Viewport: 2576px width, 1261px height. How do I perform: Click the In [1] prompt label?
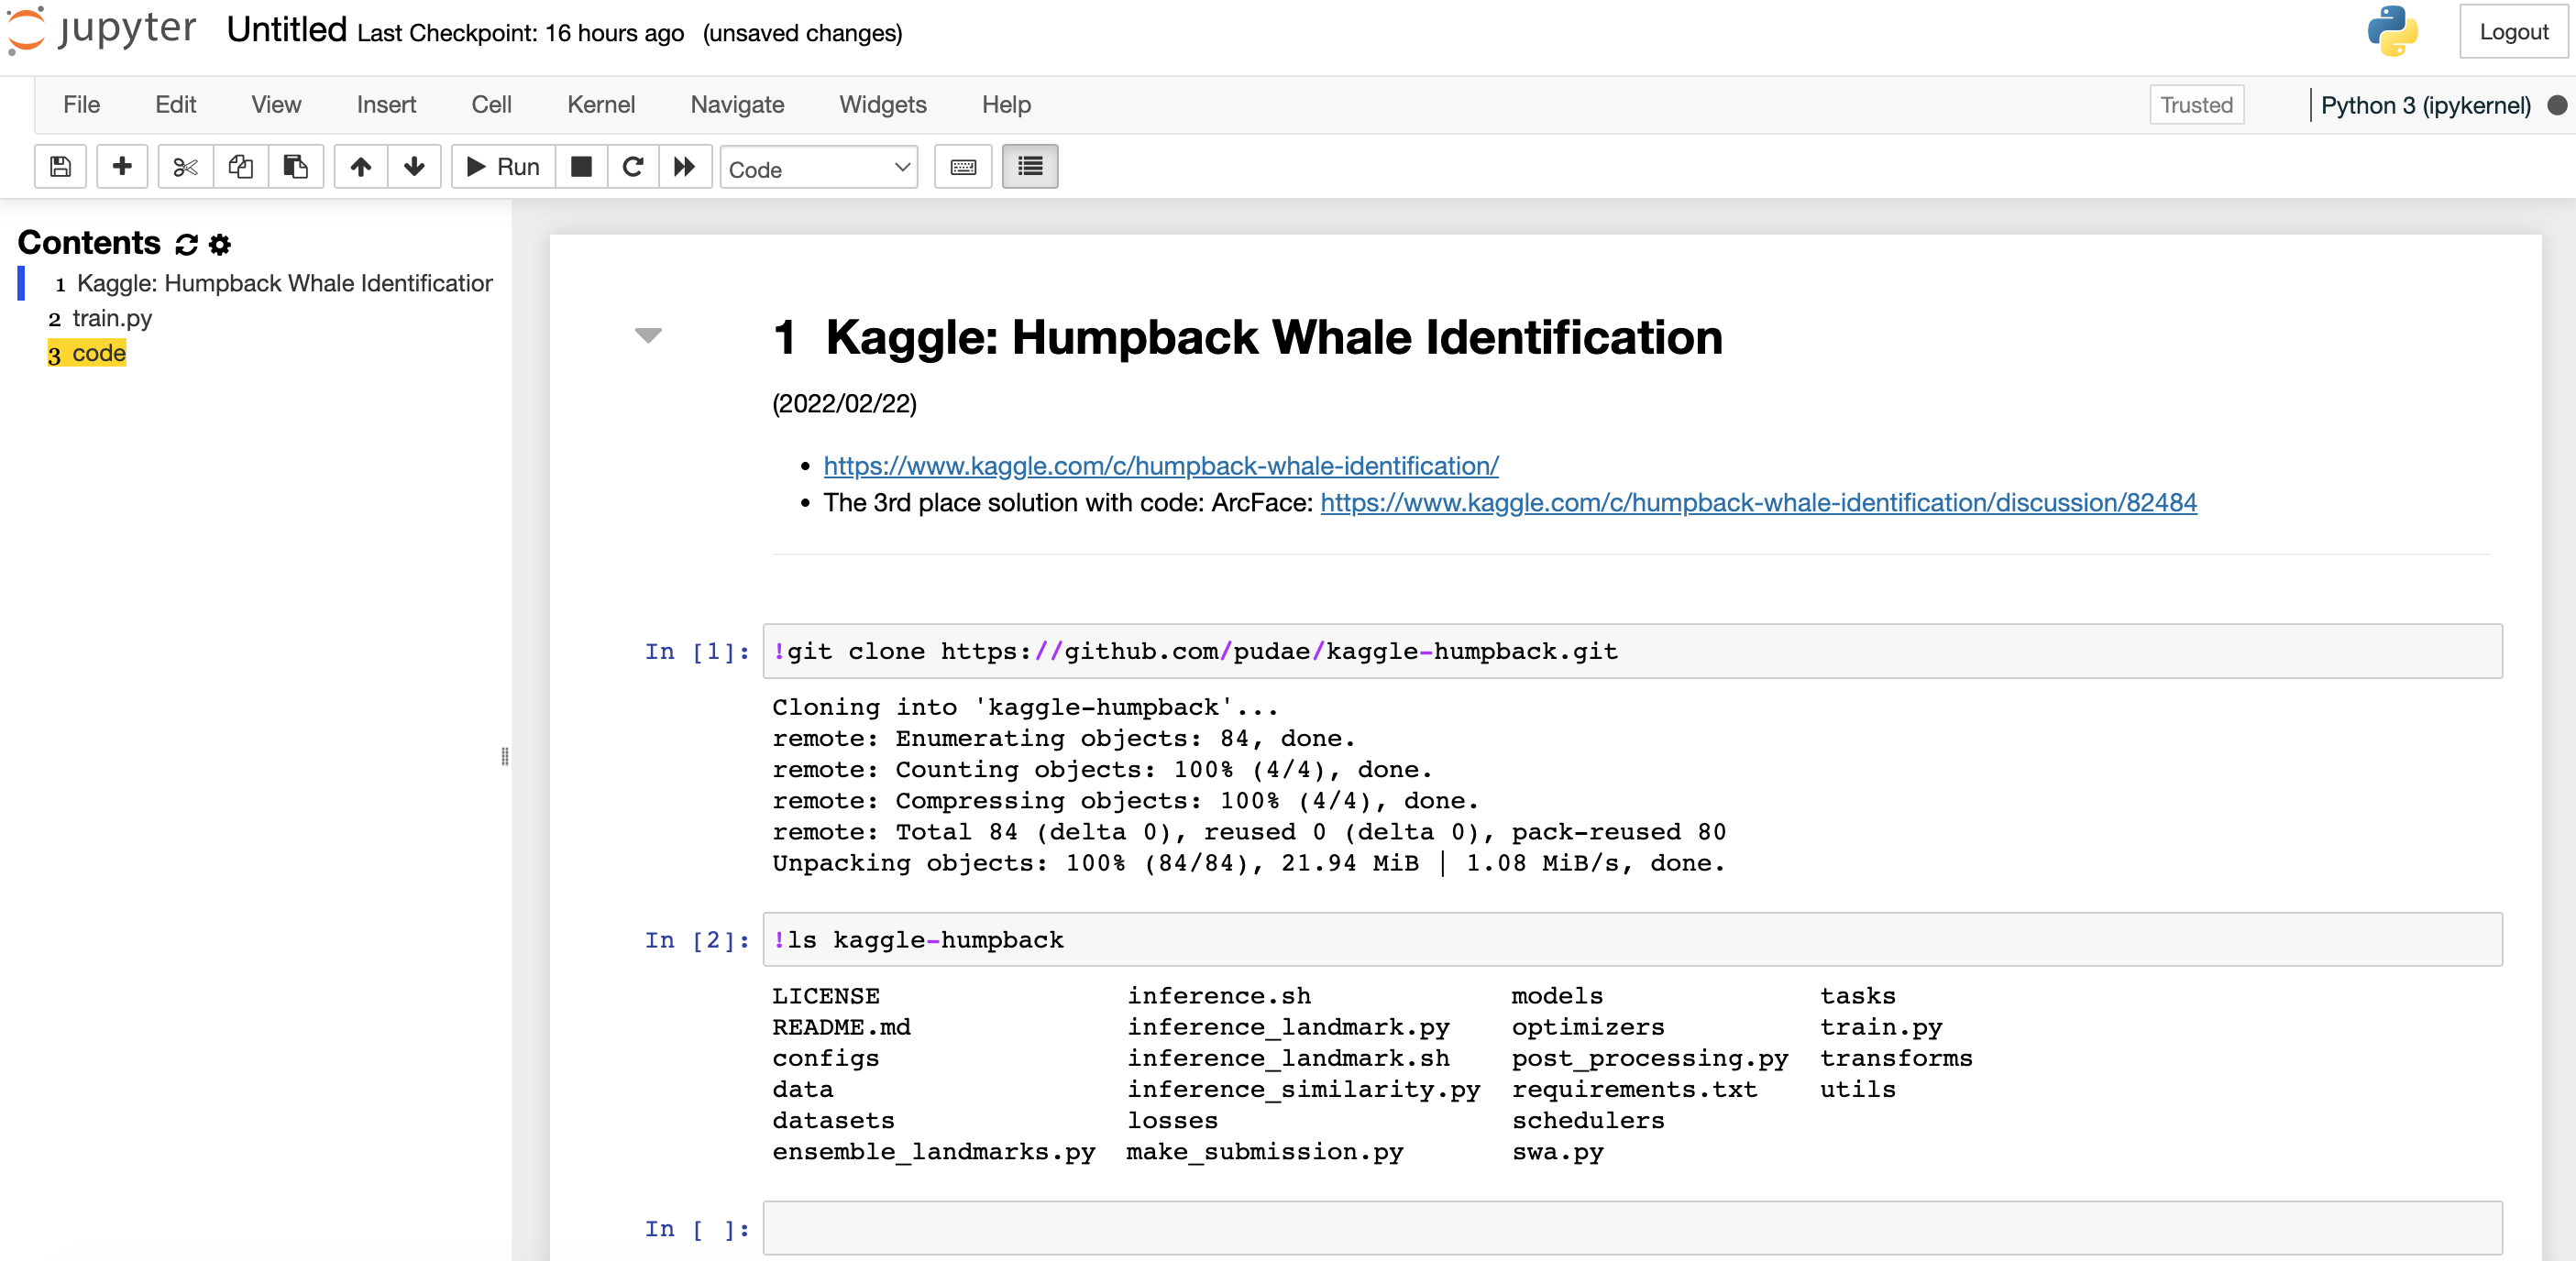coord(697,652)
